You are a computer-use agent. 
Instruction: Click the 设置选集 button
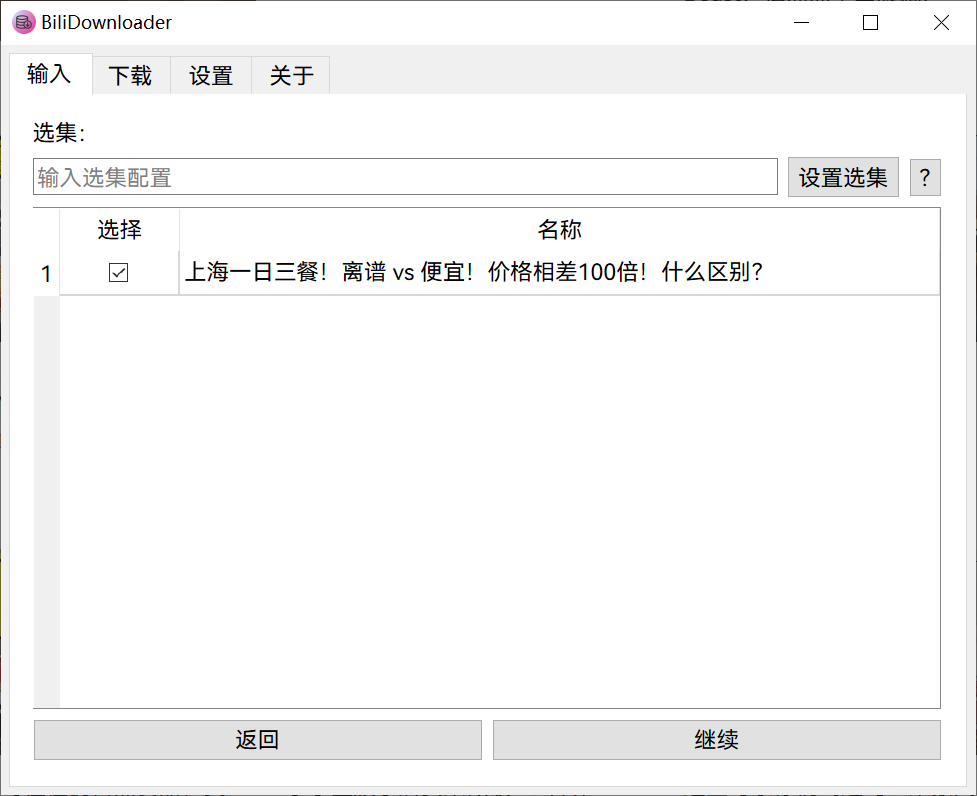point(843,178)
